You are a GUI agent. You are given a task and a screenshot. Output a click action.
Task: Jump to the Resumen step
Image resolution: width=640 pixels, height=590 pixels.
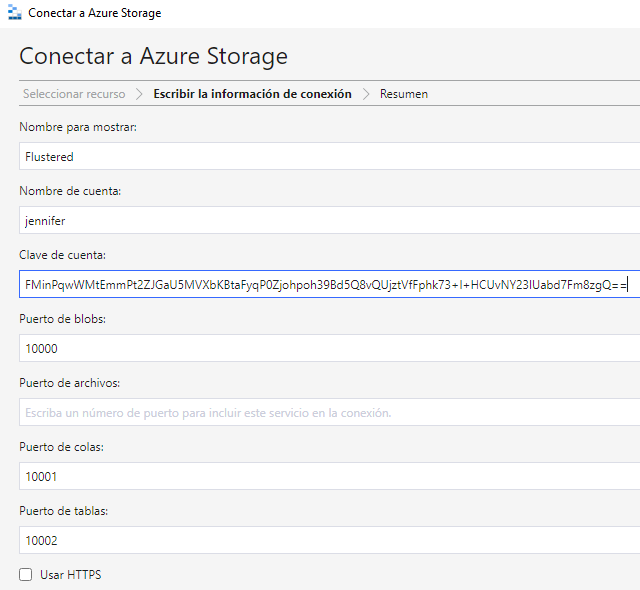404,94
